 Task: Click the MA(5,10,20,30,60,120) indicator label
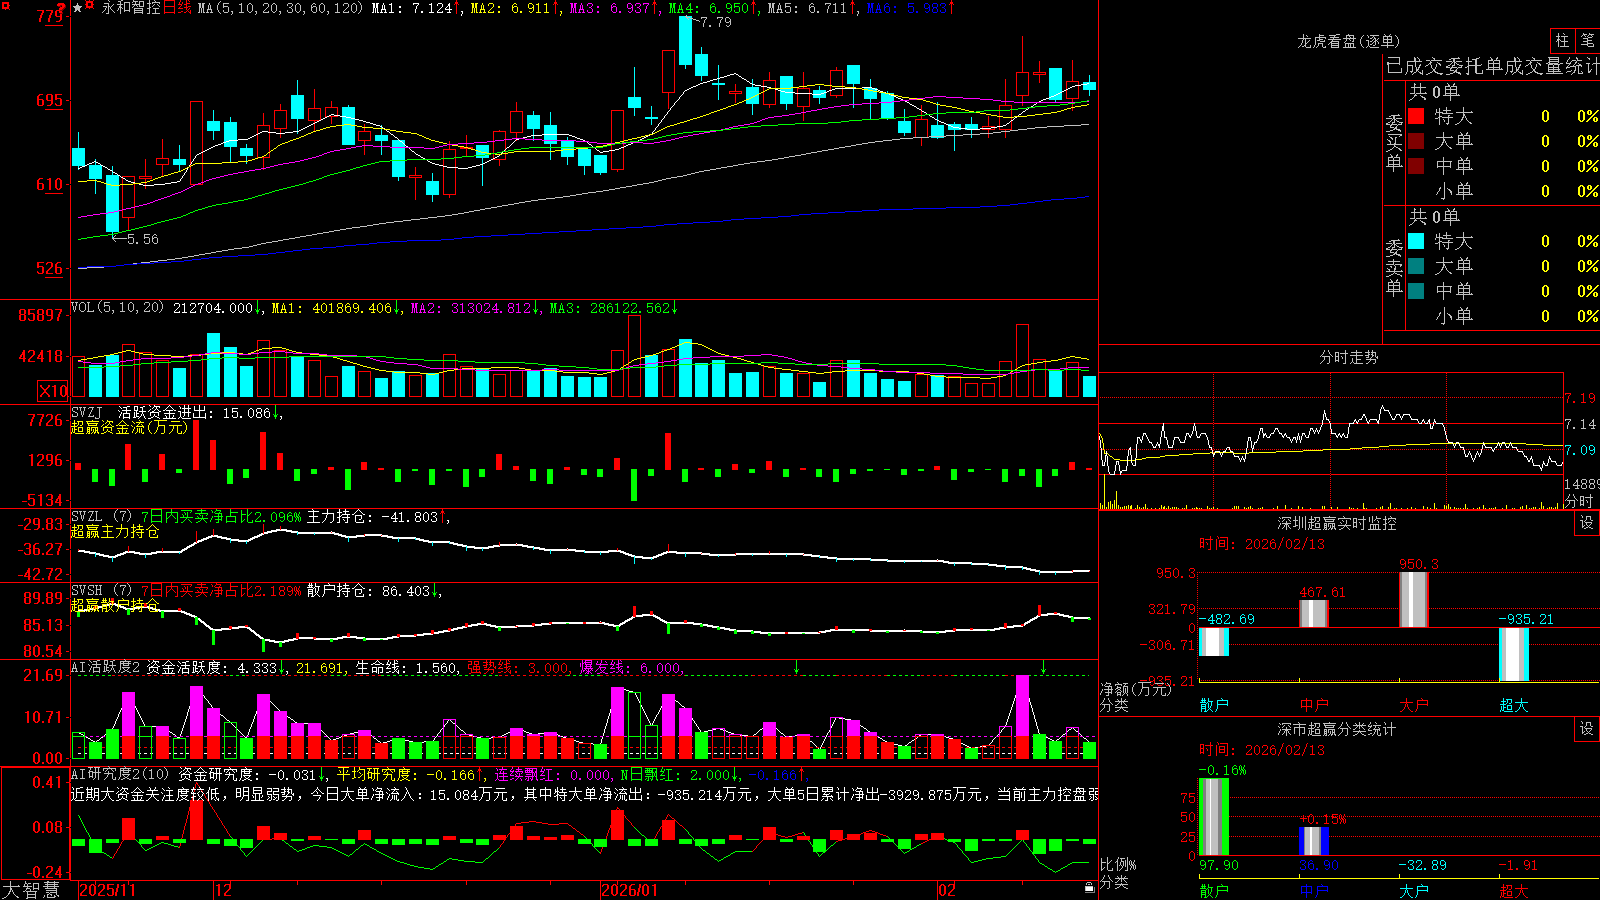point(280,8)
